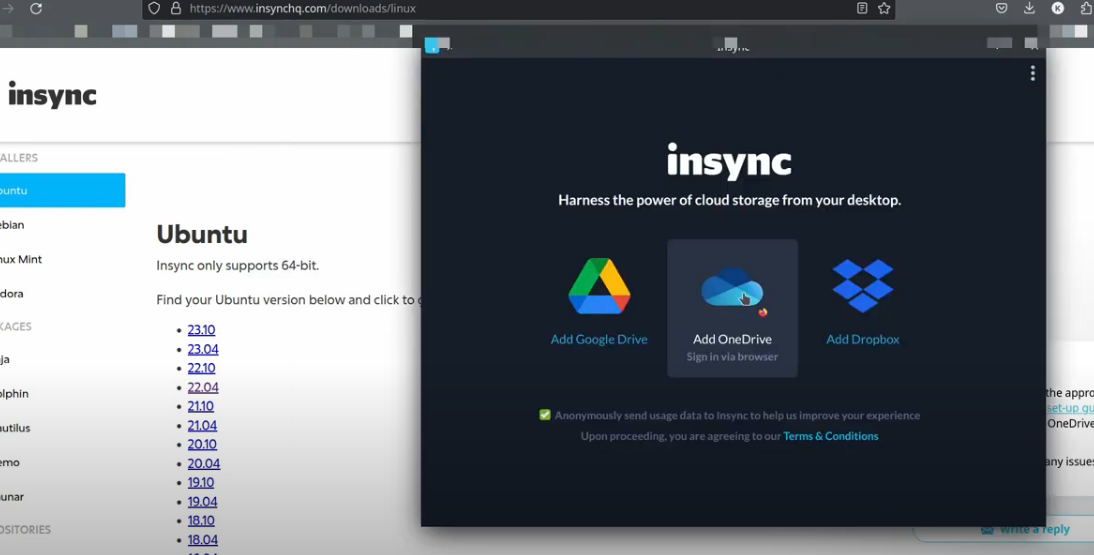Reload the page using the refresh icon
Image resolution: width=1094 pixels, height=555 pixels.
pyautogui.click(x=36, y=8)
